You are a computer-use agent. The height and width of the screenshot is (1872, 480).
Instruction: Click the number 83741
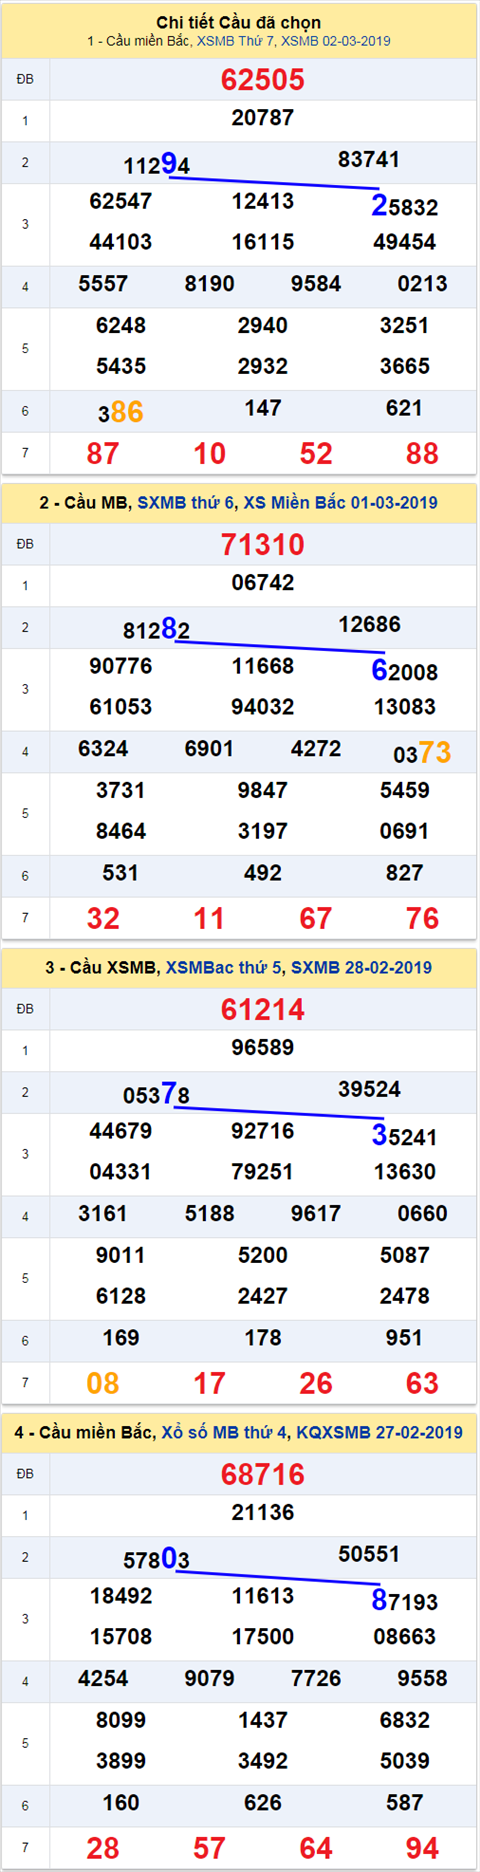click(369, 160)
